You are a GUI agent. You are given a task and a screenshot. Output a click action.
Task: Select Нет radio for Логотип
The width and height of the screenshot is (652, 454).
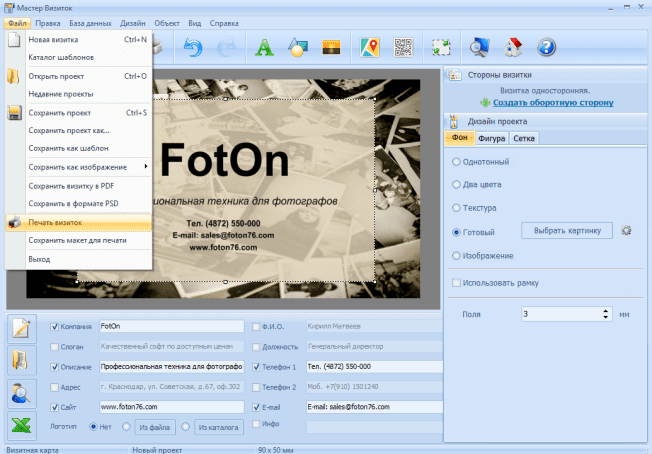[x=93, y=427]
